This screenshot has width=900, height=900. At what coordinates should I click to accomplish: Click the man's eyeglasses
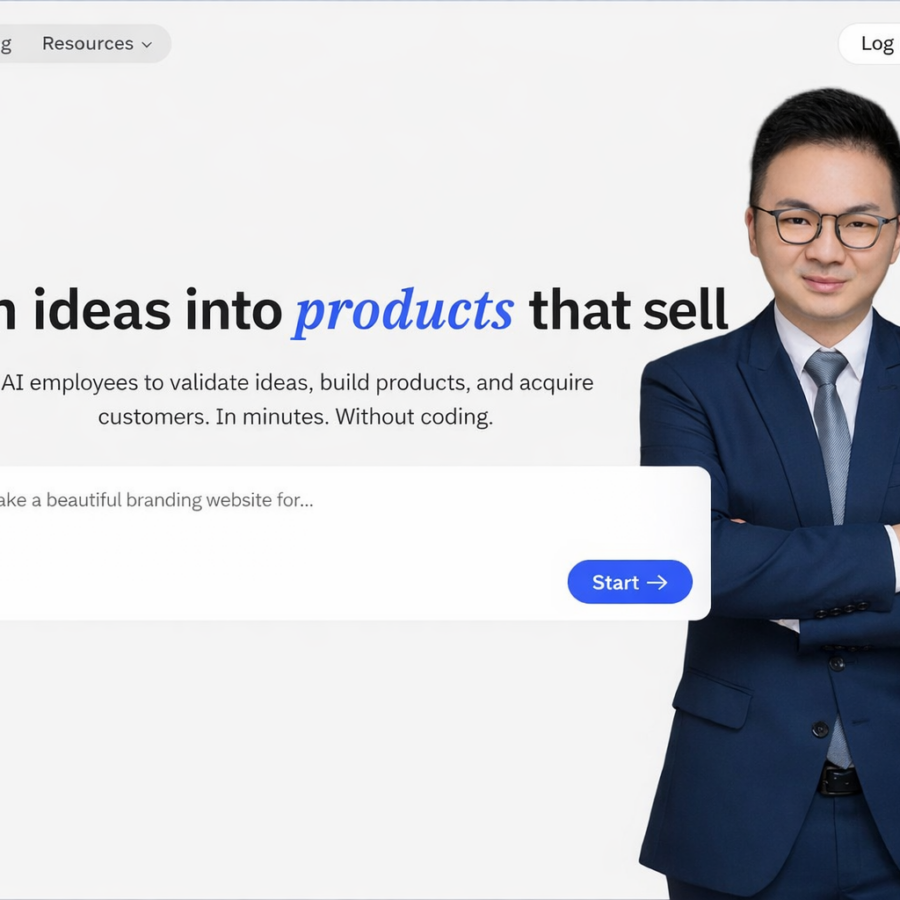coord(827,227)
